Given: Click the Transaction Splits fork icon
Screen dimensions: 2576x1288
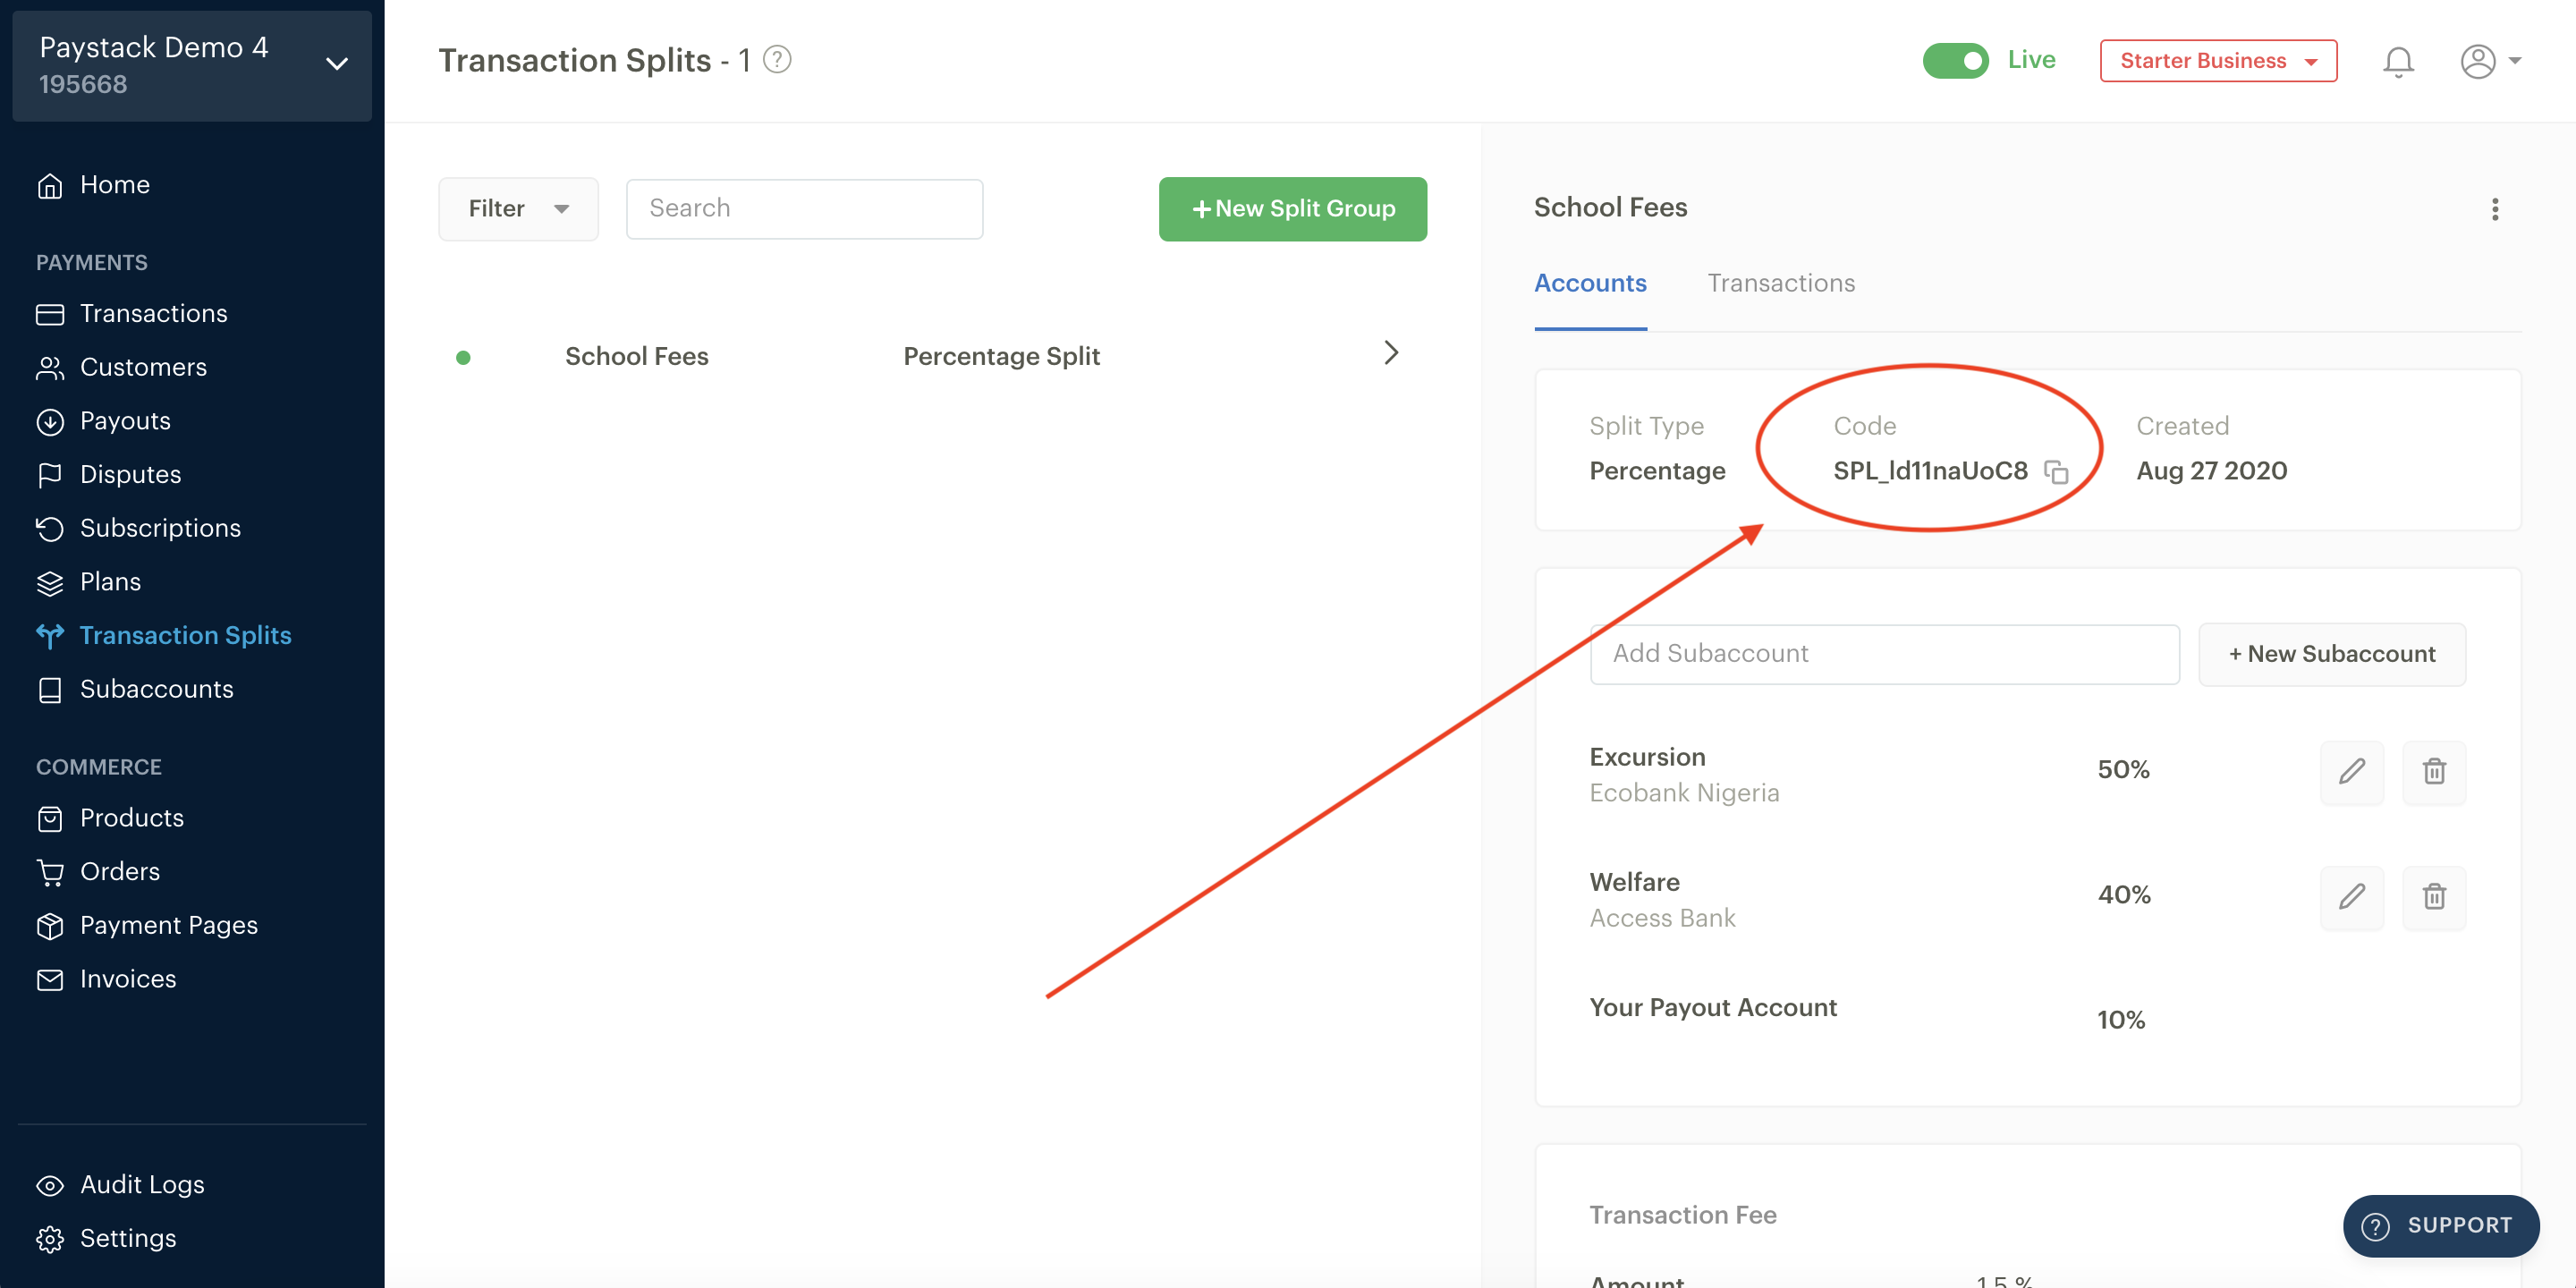Looking at the screenshot, I should [50, 636].
